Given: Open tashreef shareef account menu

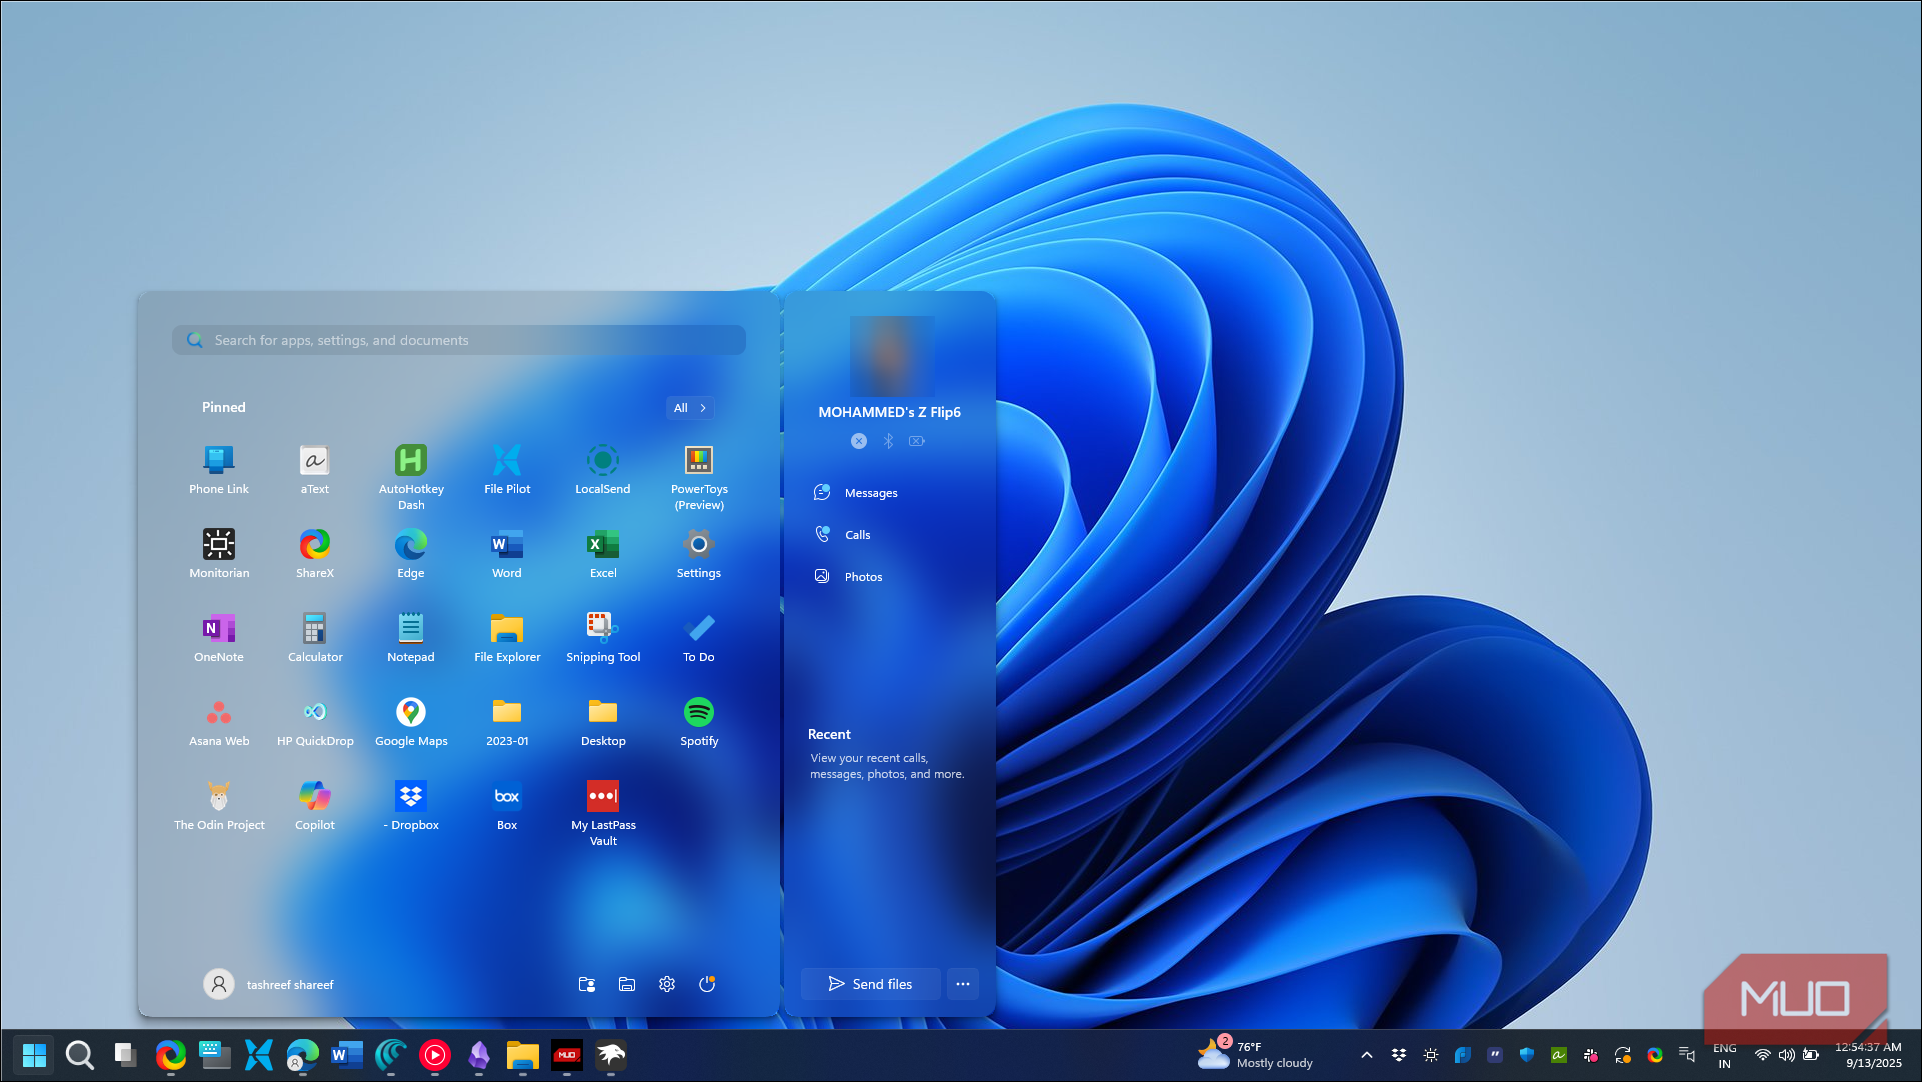Looking at the screenshot, I should tap(269, 984).
